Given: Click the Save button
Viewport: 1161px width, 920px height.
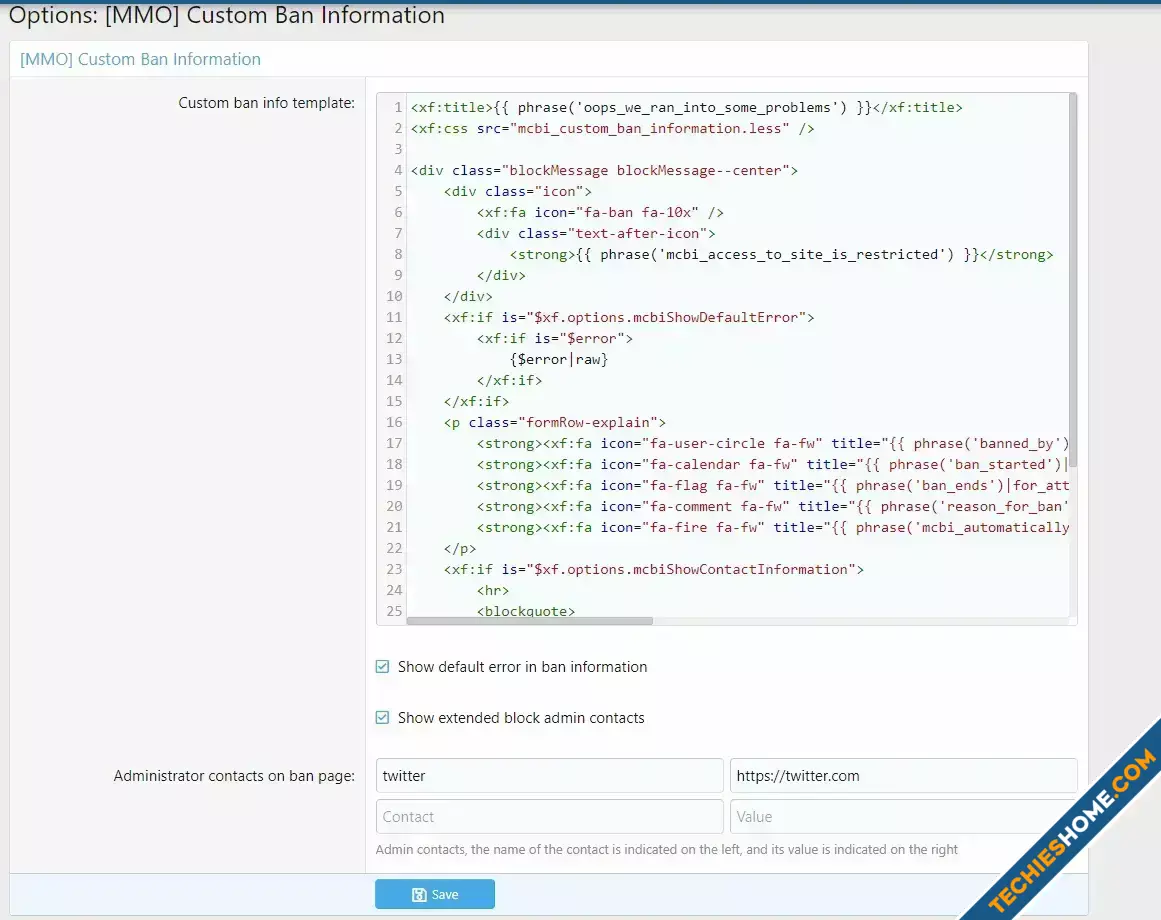Looking at the screenshot, I should click(x=435, y=894).
